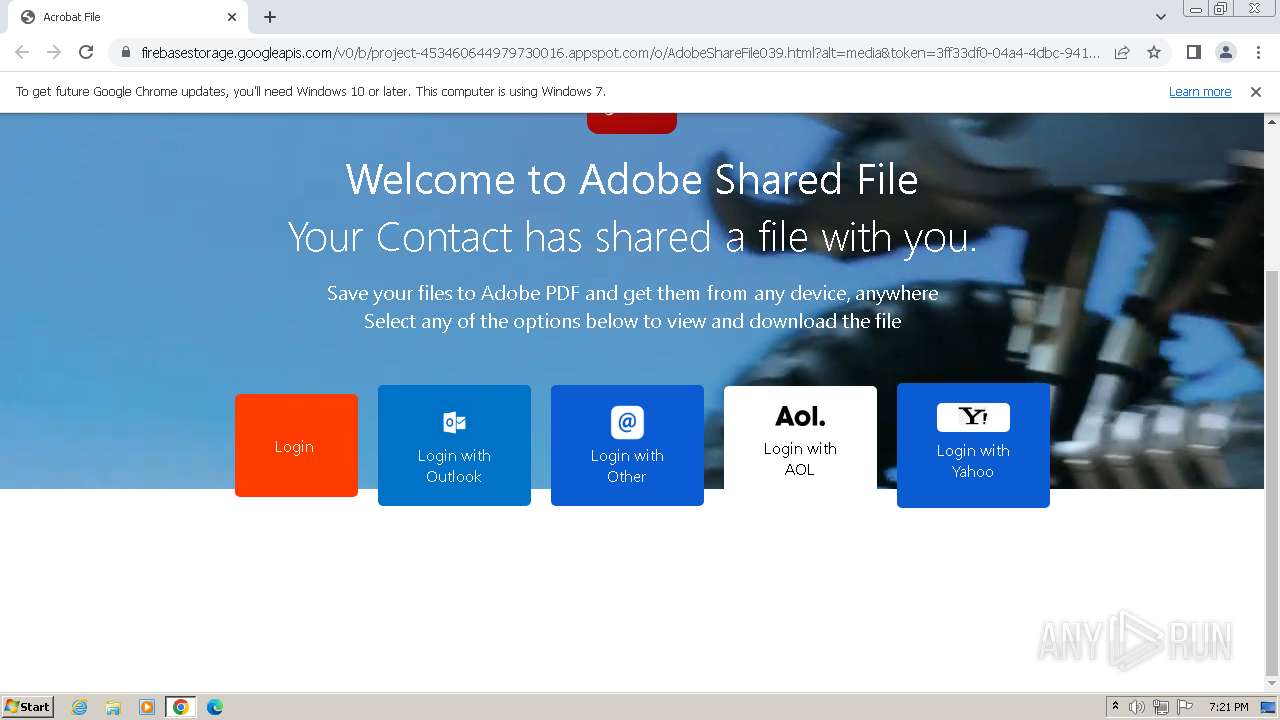Click the red Adobe logo at top

(632, 122)
